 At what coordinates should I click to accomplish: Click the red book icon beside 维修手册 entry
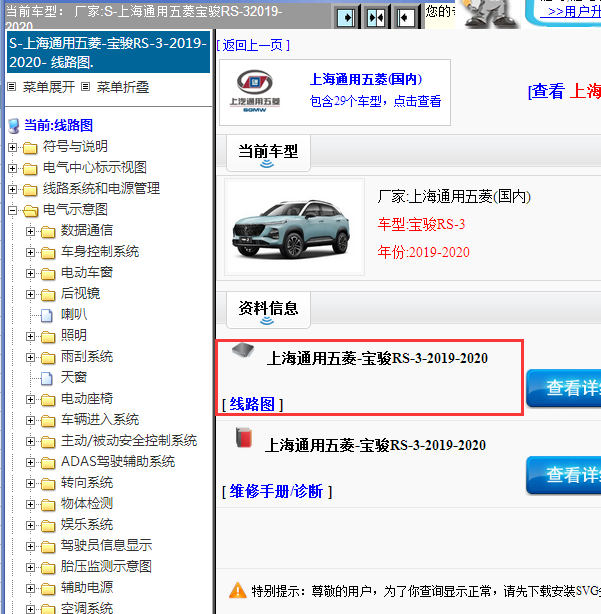(244, 437)
